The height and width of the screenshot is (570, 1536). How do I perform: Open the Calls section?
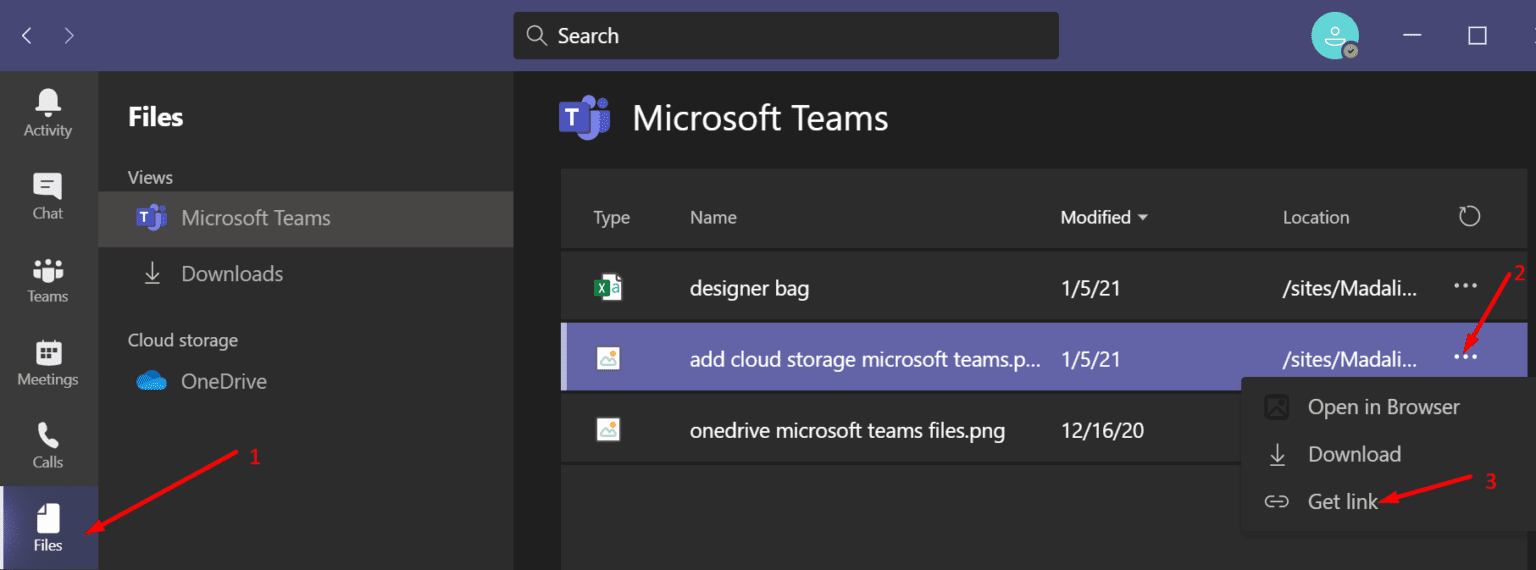click(48, 445)
